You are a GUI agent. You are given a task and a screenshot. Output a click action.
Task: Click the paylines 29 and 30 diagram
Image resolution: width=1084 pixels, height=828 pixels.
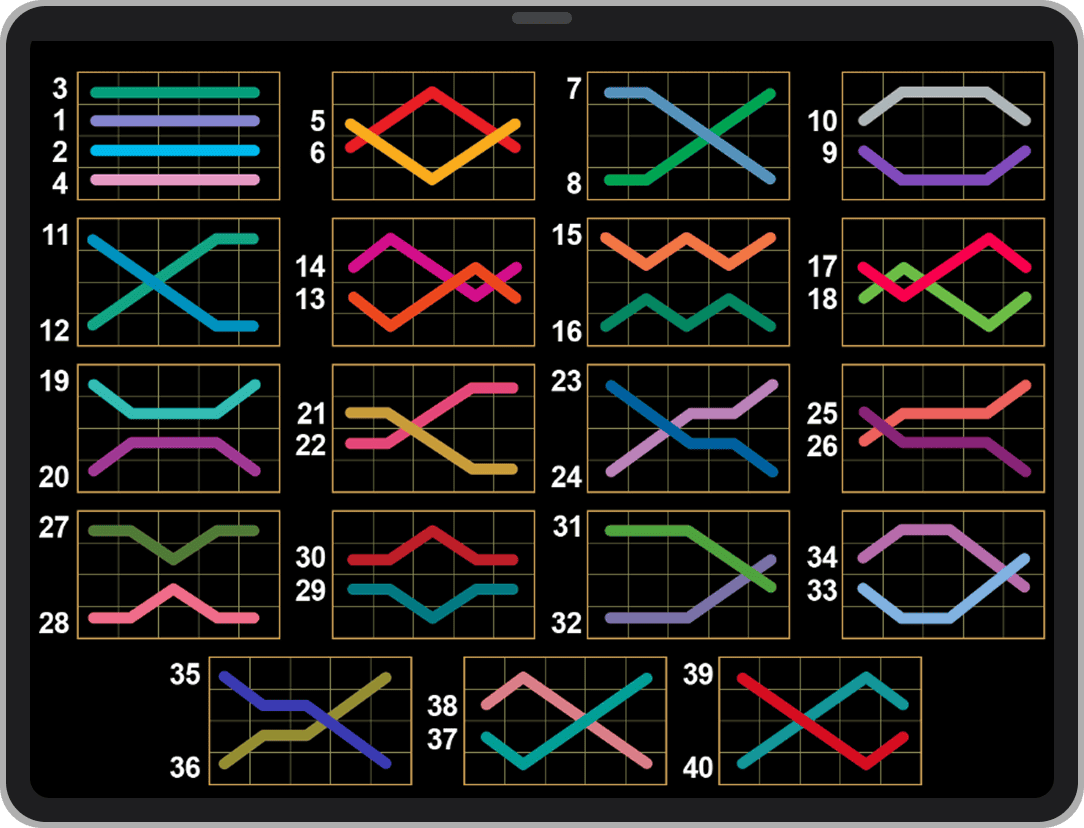pos(433,574)
